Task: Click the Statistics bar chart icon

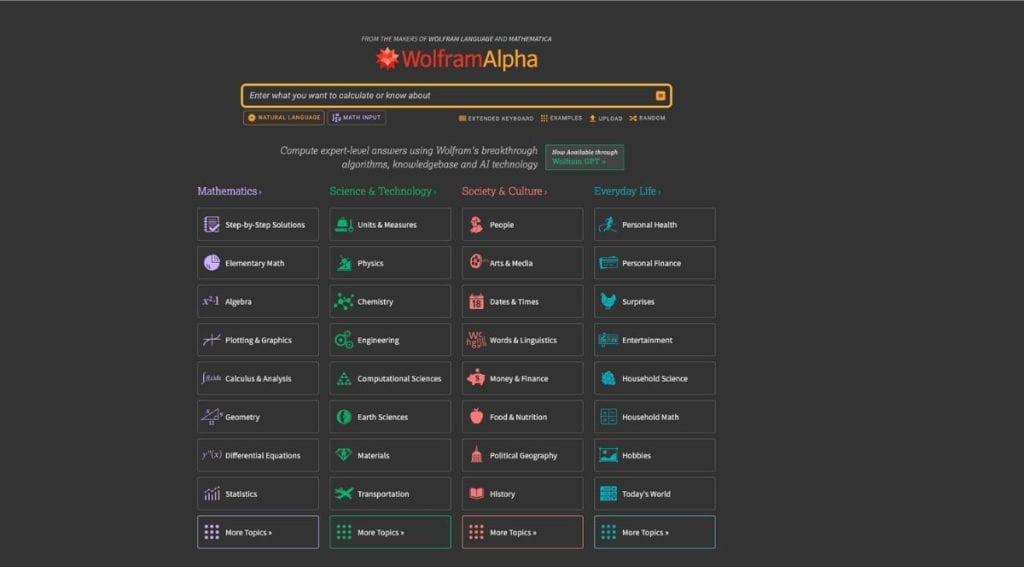Action: tap(212, 494)
